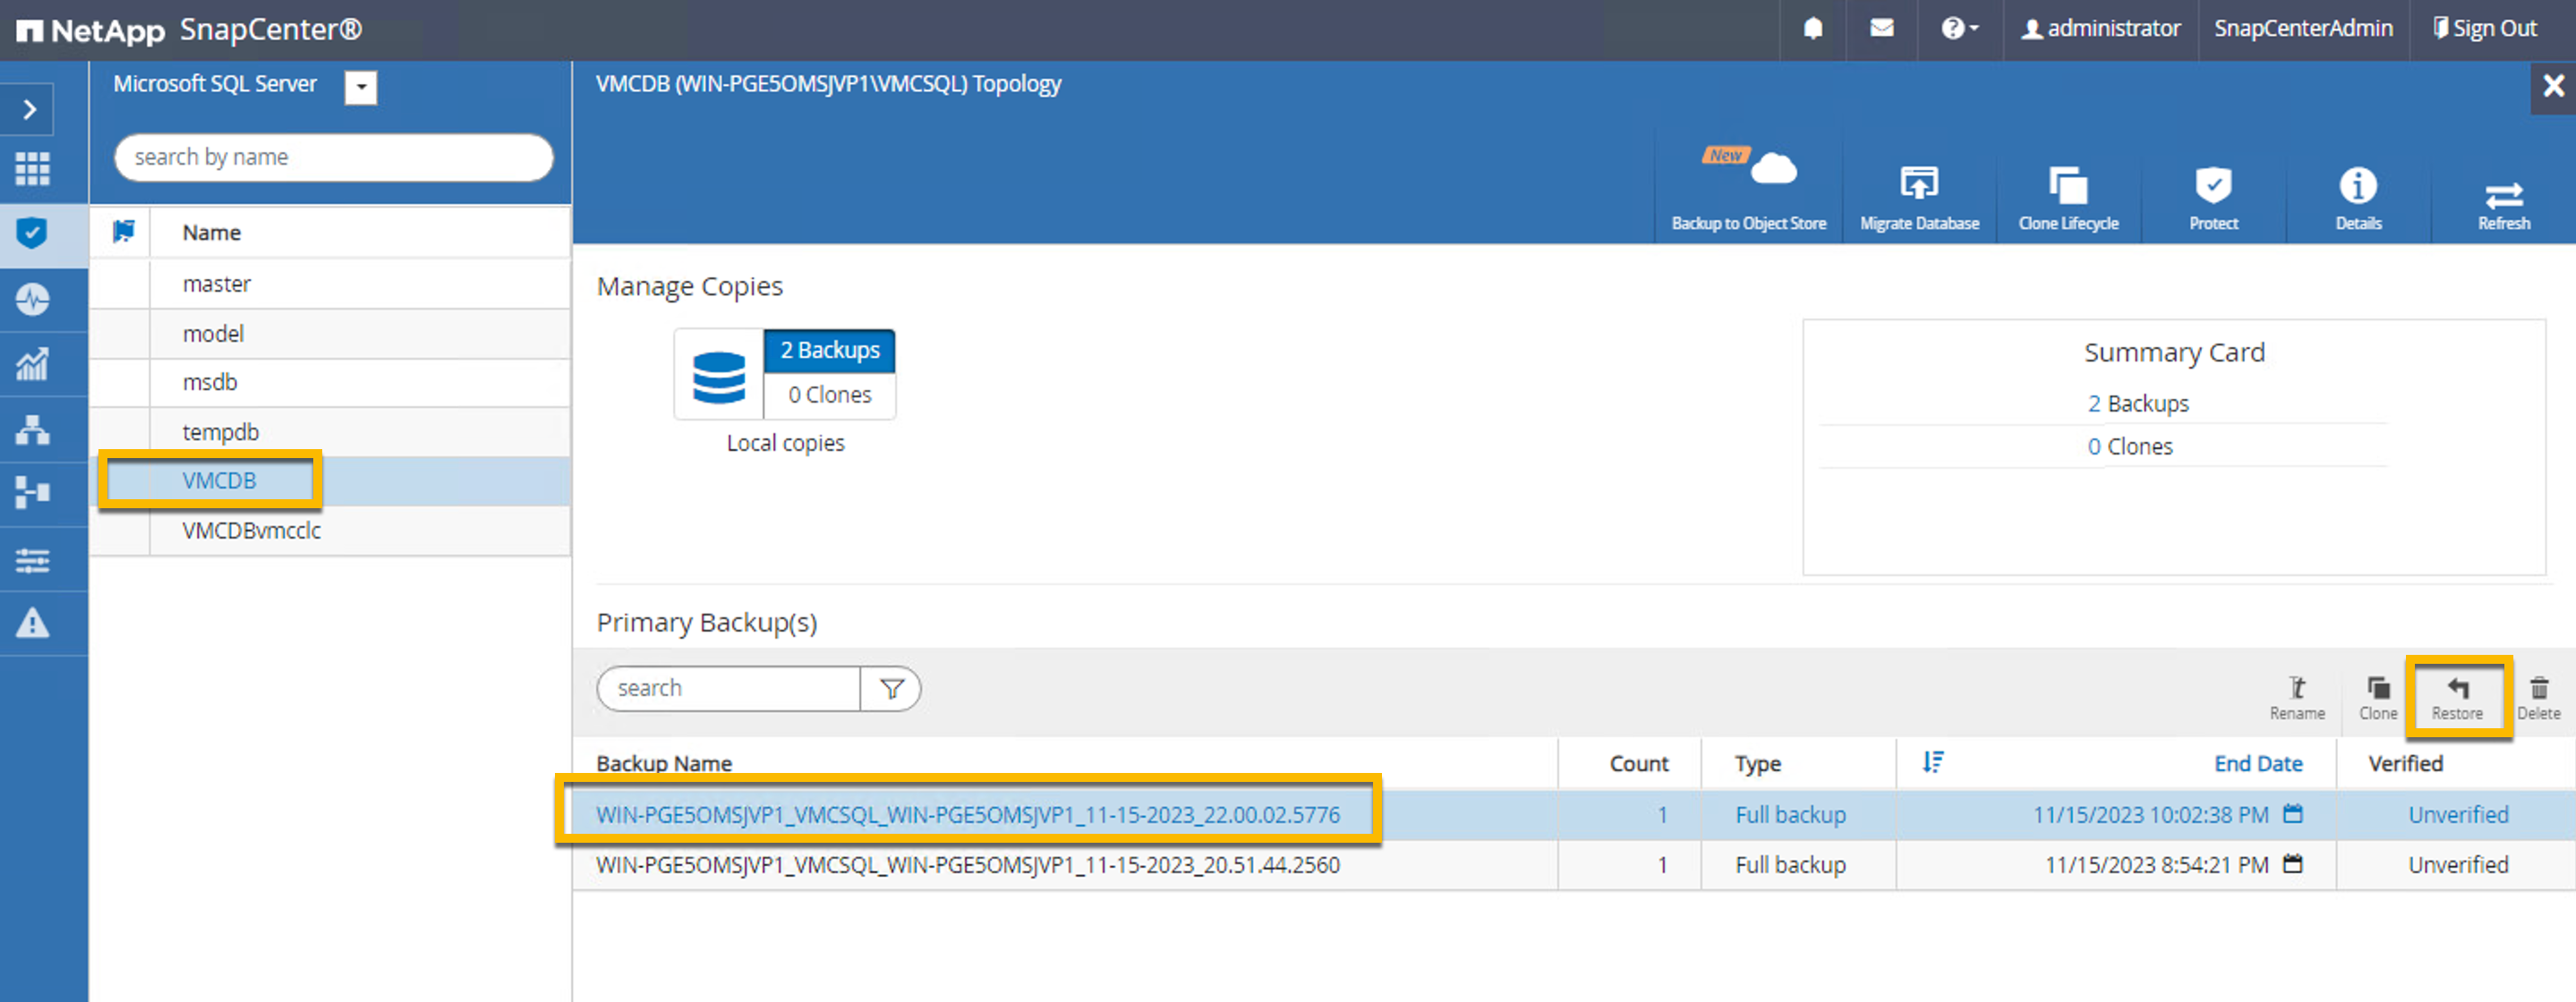Viewport: 2576px width, 1002px height.
Task: Open the Settings sliders icon
Action: click(32, 560)
